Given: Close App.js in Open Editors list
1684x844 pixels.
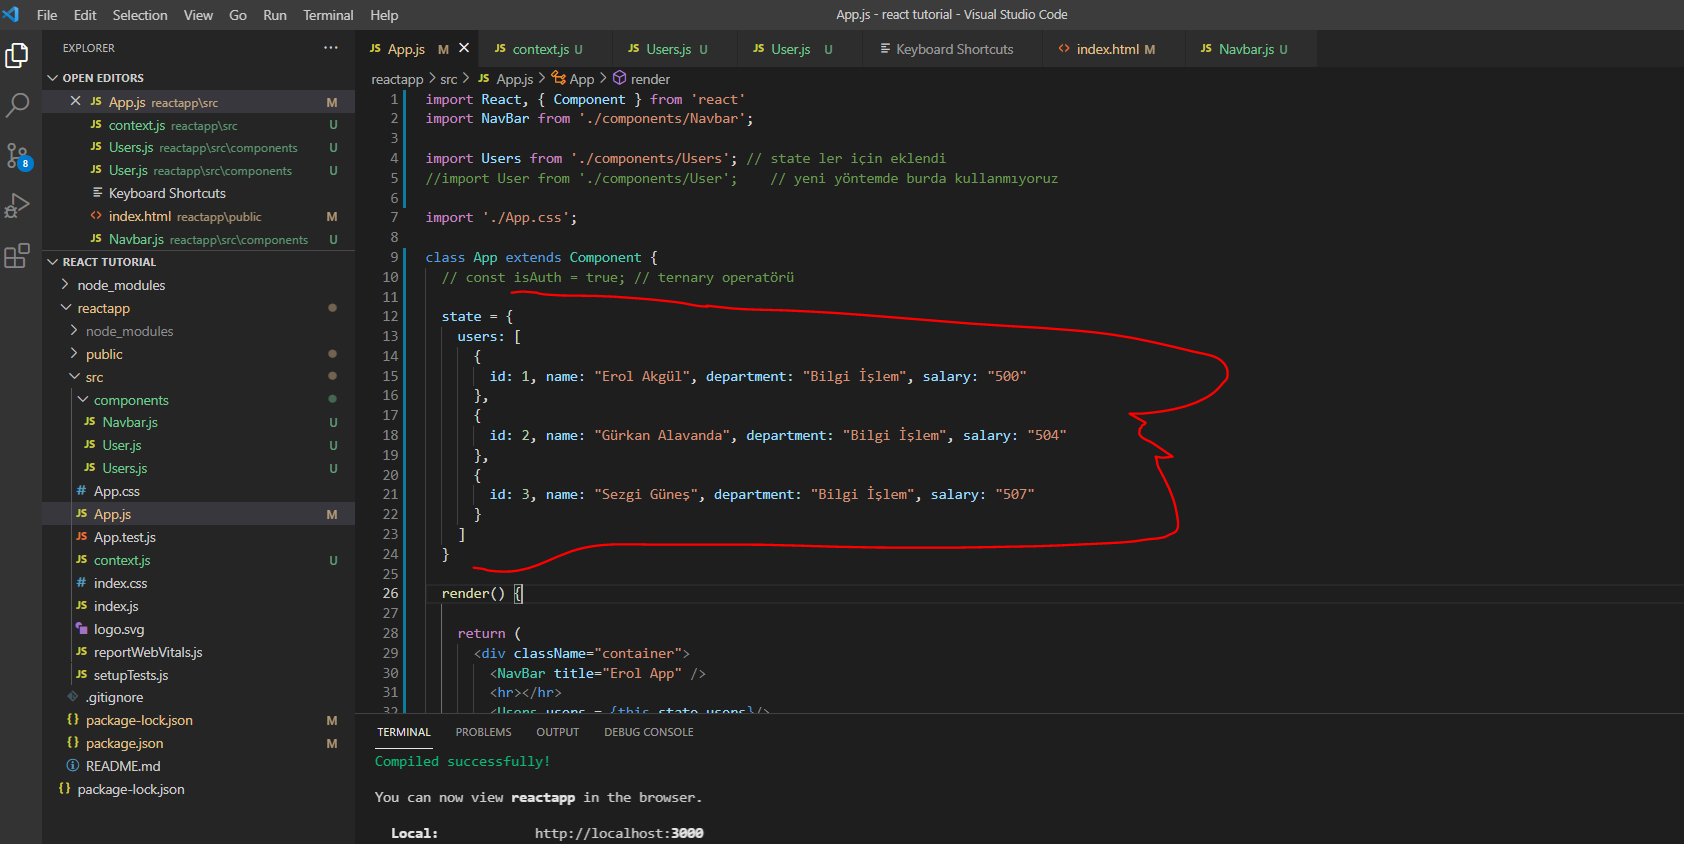Looking at the screenshot, I should pos(75,102).
